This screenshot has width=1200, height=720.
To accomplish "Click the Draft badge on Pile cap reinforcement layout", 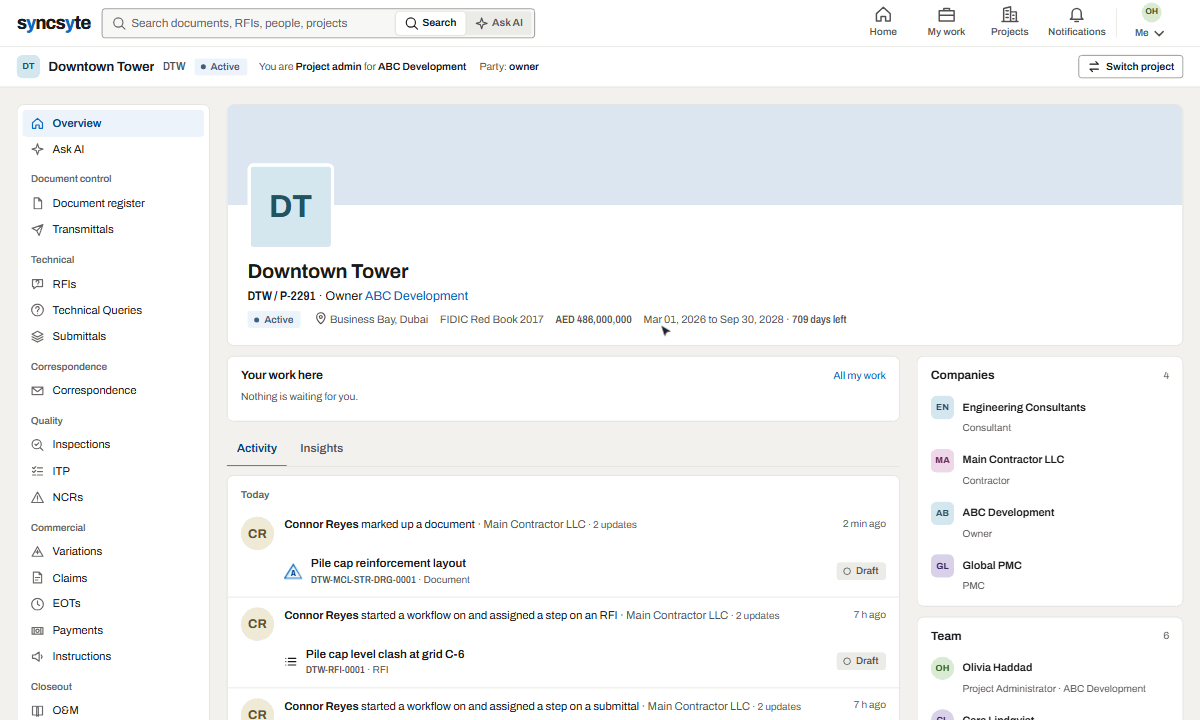I will 861,571.
